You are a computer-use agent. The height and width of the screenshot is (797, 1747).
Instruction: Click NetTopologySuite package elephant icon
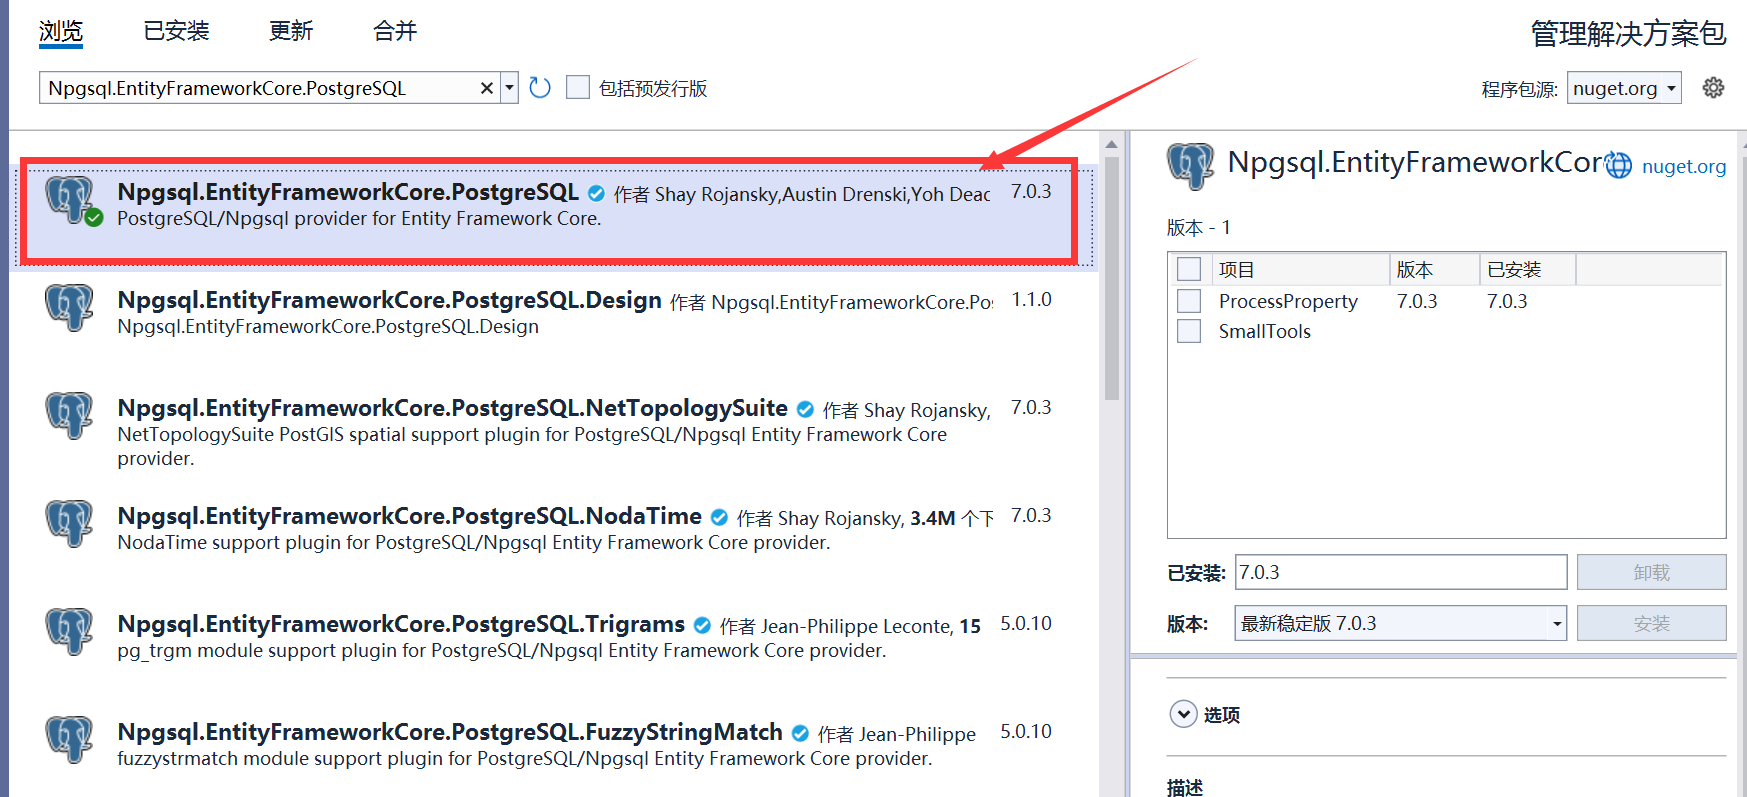point(69,415)
